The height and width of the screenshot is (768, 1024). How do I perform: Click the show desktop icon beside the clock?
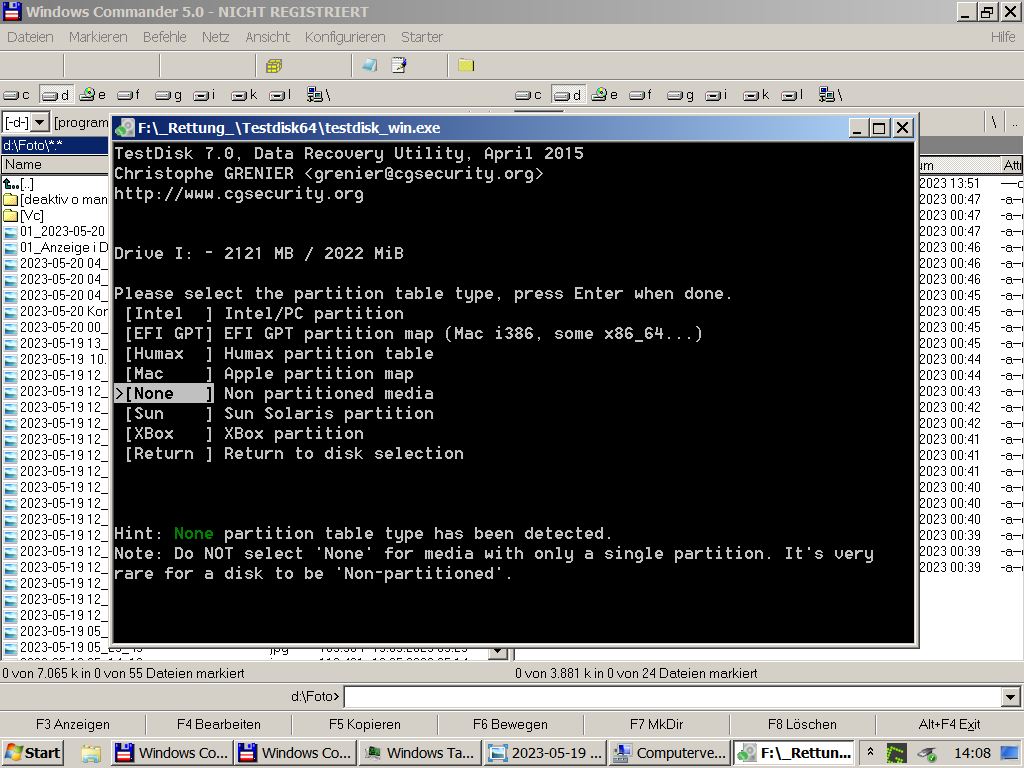pyautogui.click(x=1009, y=753)
